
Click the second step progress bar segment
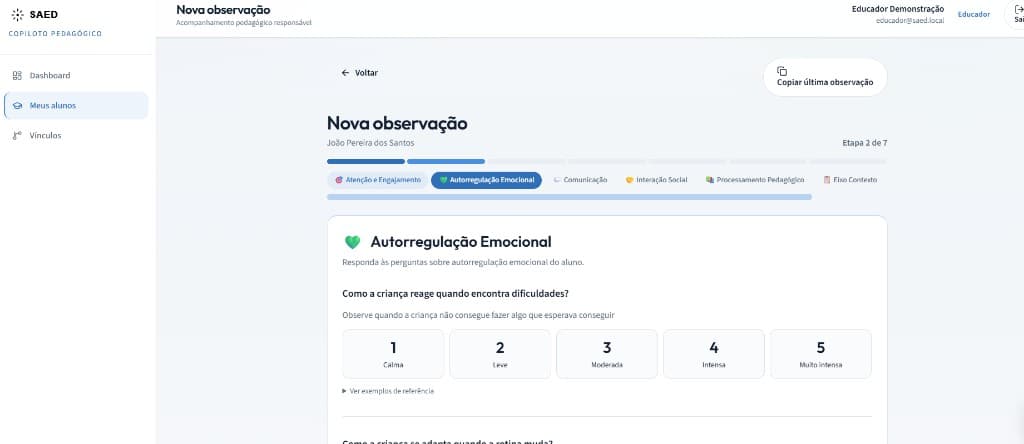click(446, 161)
